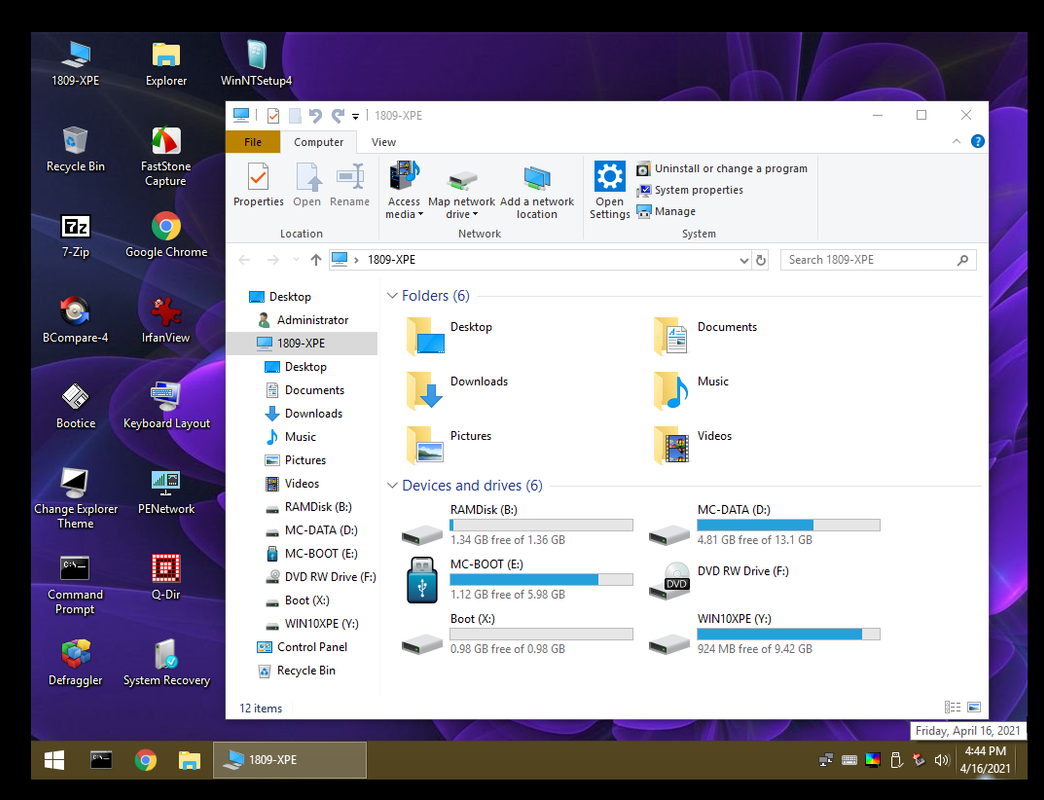
Task: Click Undo in quick access toolbar
Action: (315, 116)
